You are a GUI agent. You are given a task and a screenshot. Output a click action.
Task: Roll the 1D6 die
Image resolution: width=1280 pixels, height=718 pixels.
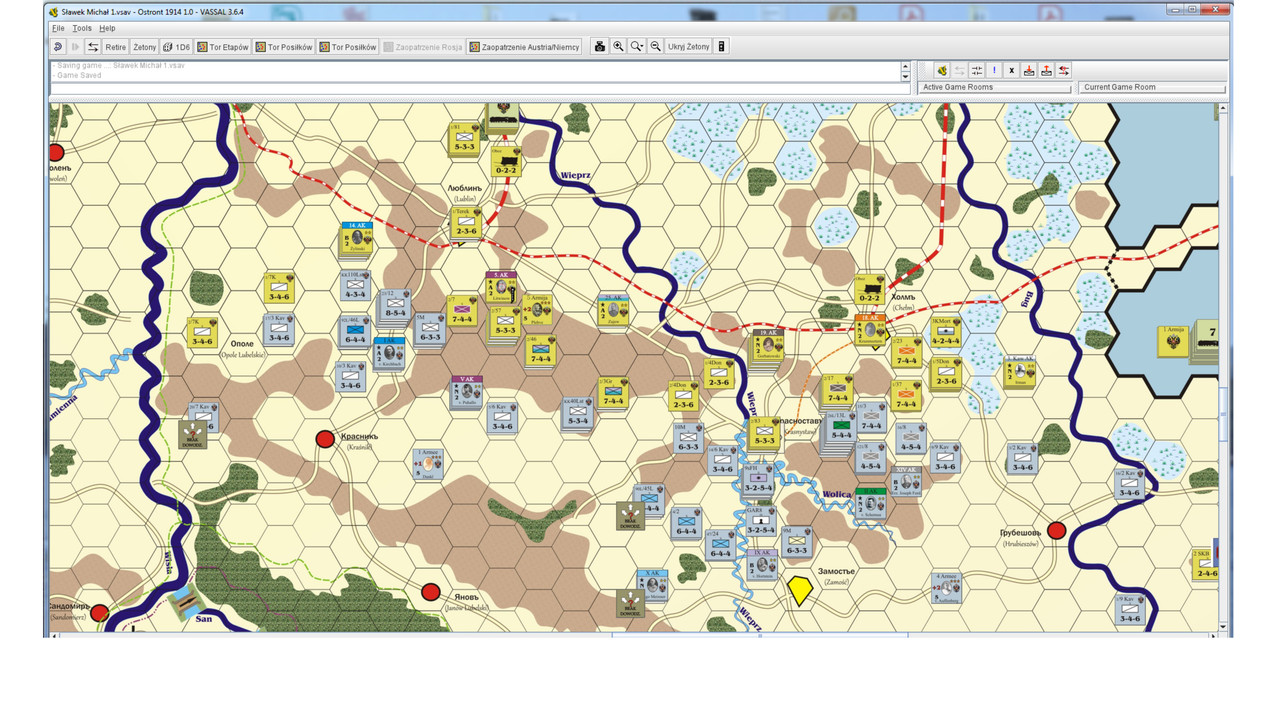[177, 47]
